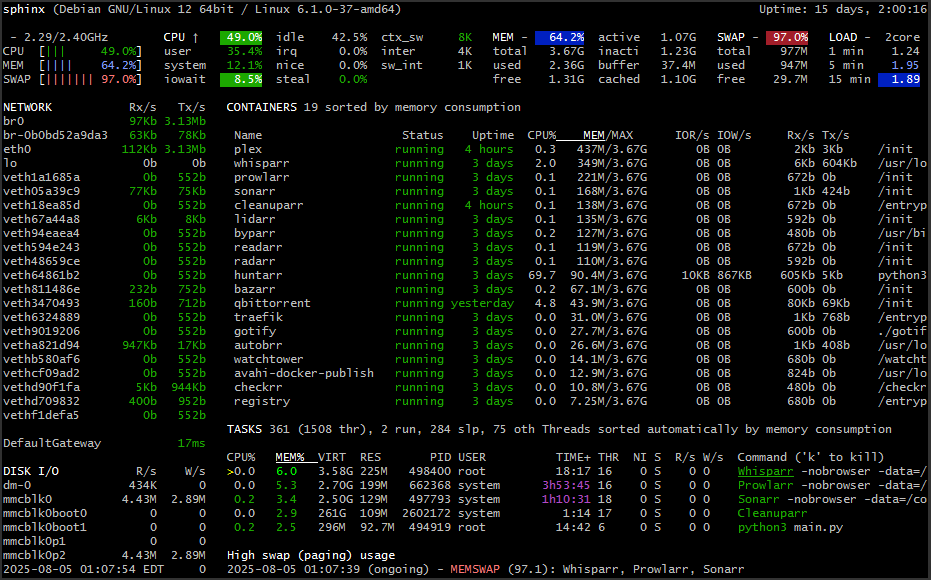Image resolution: width=931 pixels, height=580 pixels.
Task: Click the MEM usage bar gauge
Action: pos(91,65)
